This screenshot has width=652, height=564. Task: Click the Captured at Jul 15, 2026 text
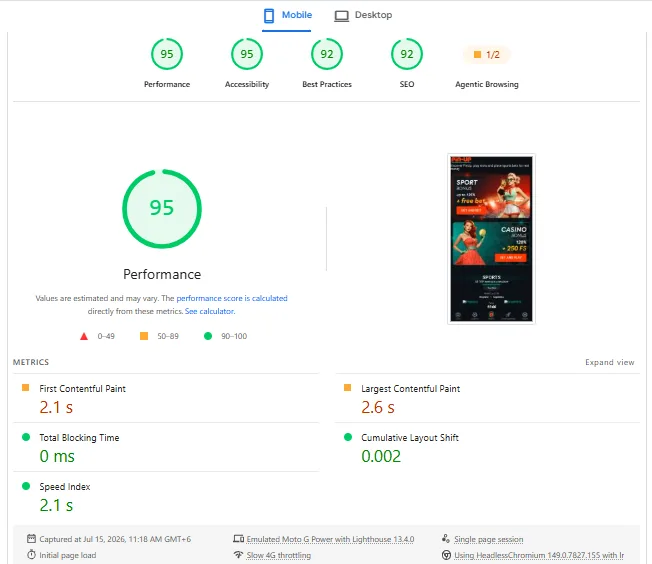point(115,539)
